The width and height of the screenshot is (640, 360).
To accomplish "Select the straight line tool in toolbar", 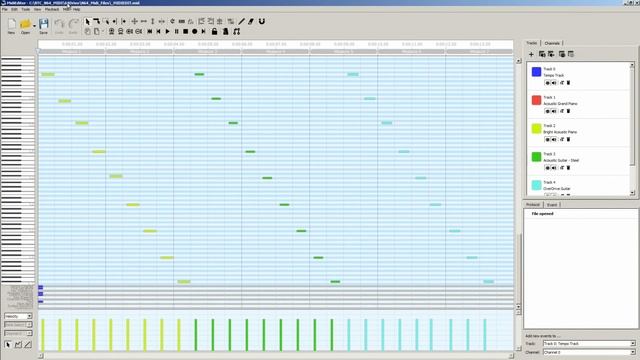I will [242, 21].
